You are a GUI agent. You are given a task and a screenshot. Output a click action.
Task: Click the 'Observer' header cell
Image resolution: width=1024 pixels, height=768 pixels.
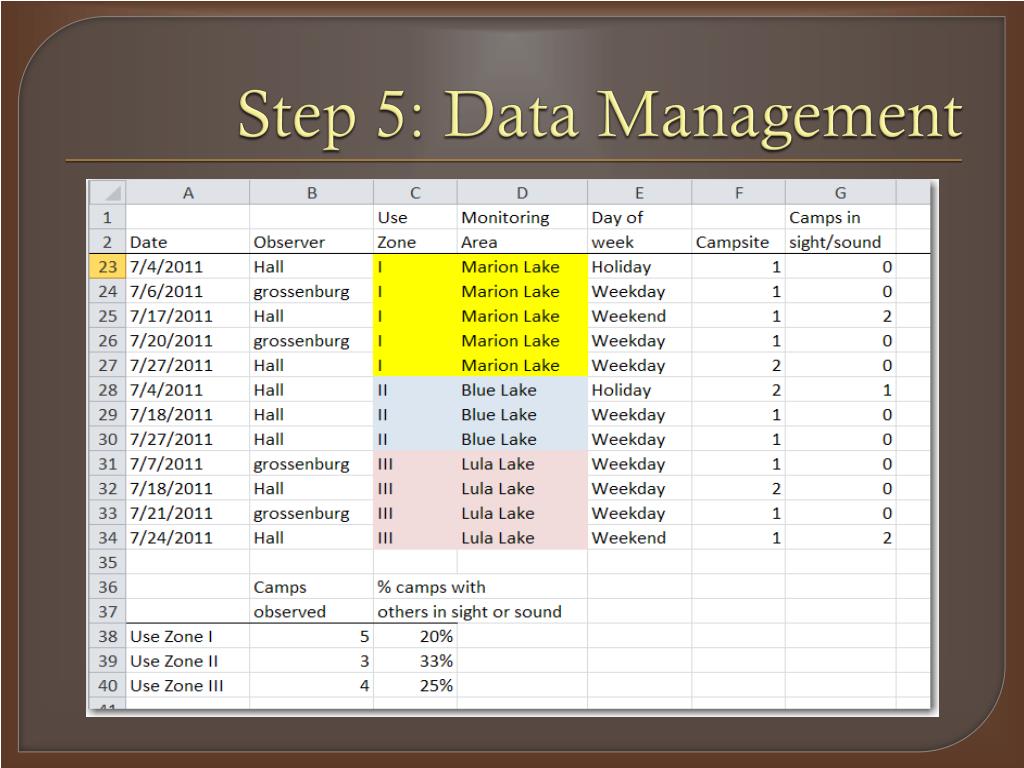pos(312,242)
